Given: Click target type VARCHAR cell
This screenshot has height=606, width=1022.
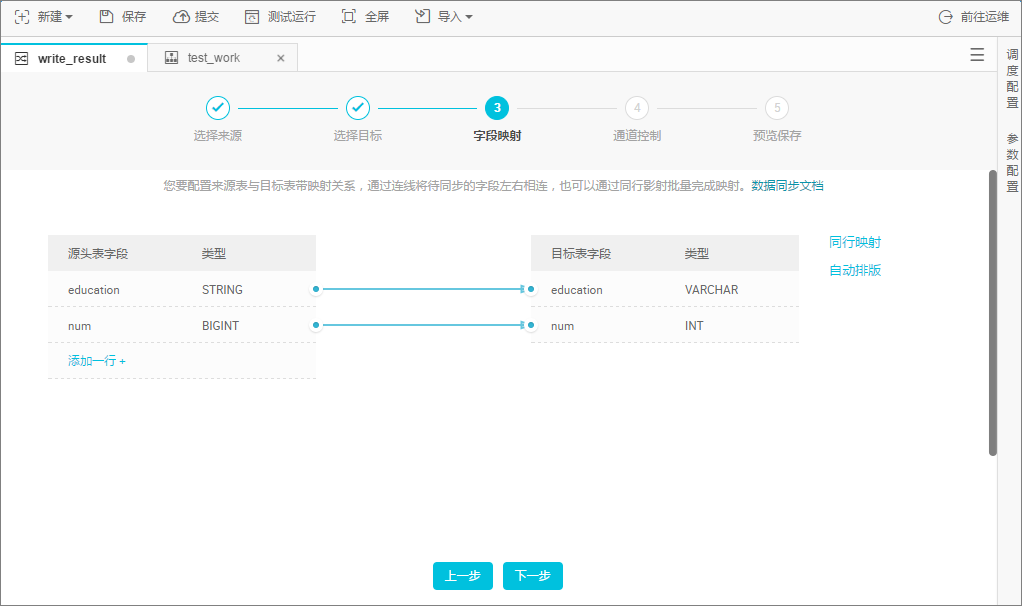Looking at the screenshot, I should pyautogui.click(x=712, y=290).
